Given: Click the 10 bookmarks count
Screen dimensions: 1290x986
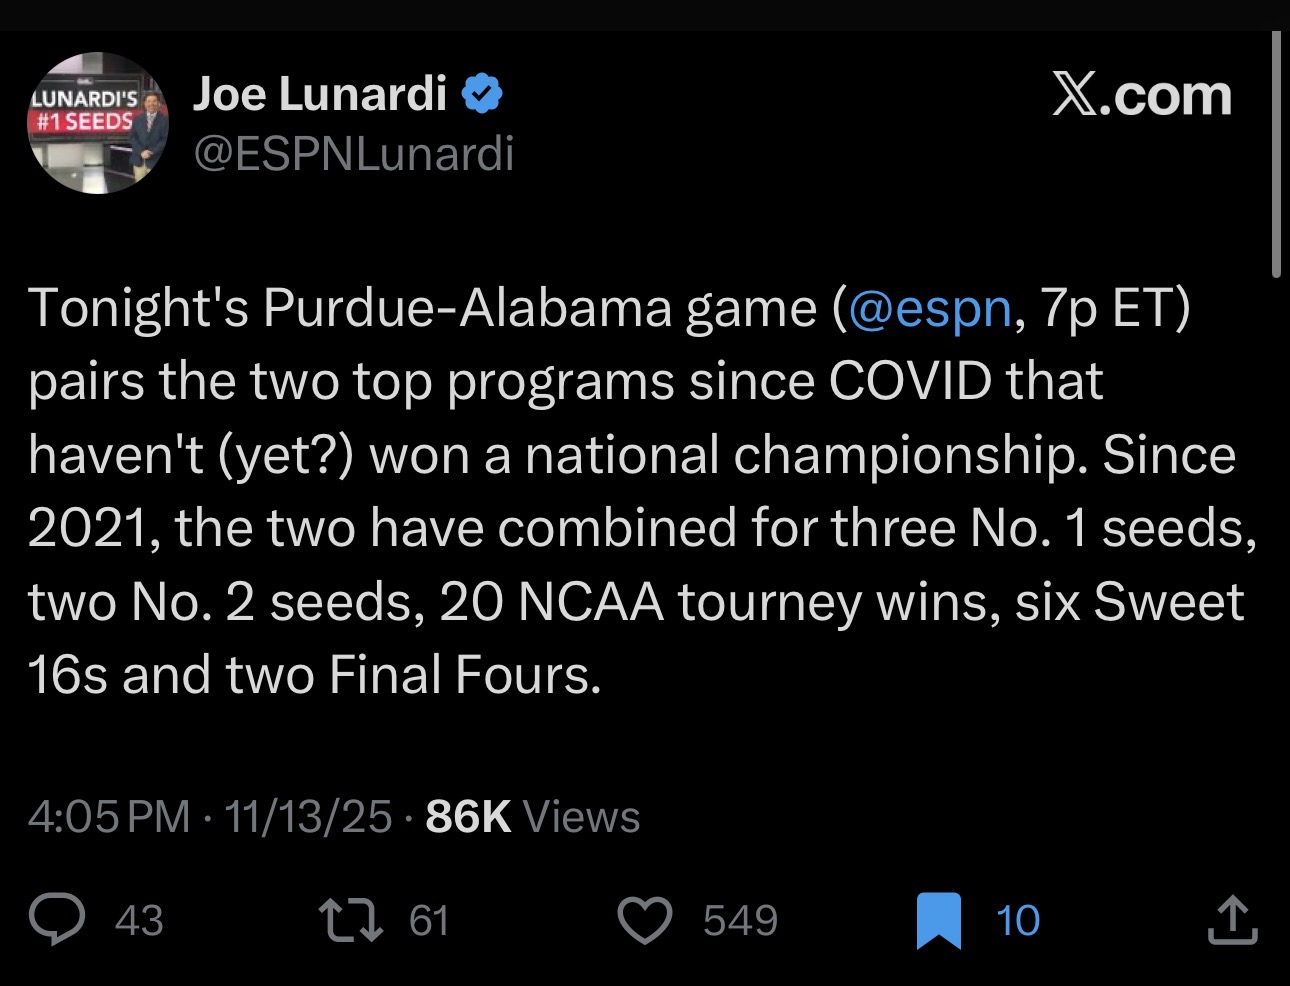Looking at the screenshot, I should point(1018,921).
